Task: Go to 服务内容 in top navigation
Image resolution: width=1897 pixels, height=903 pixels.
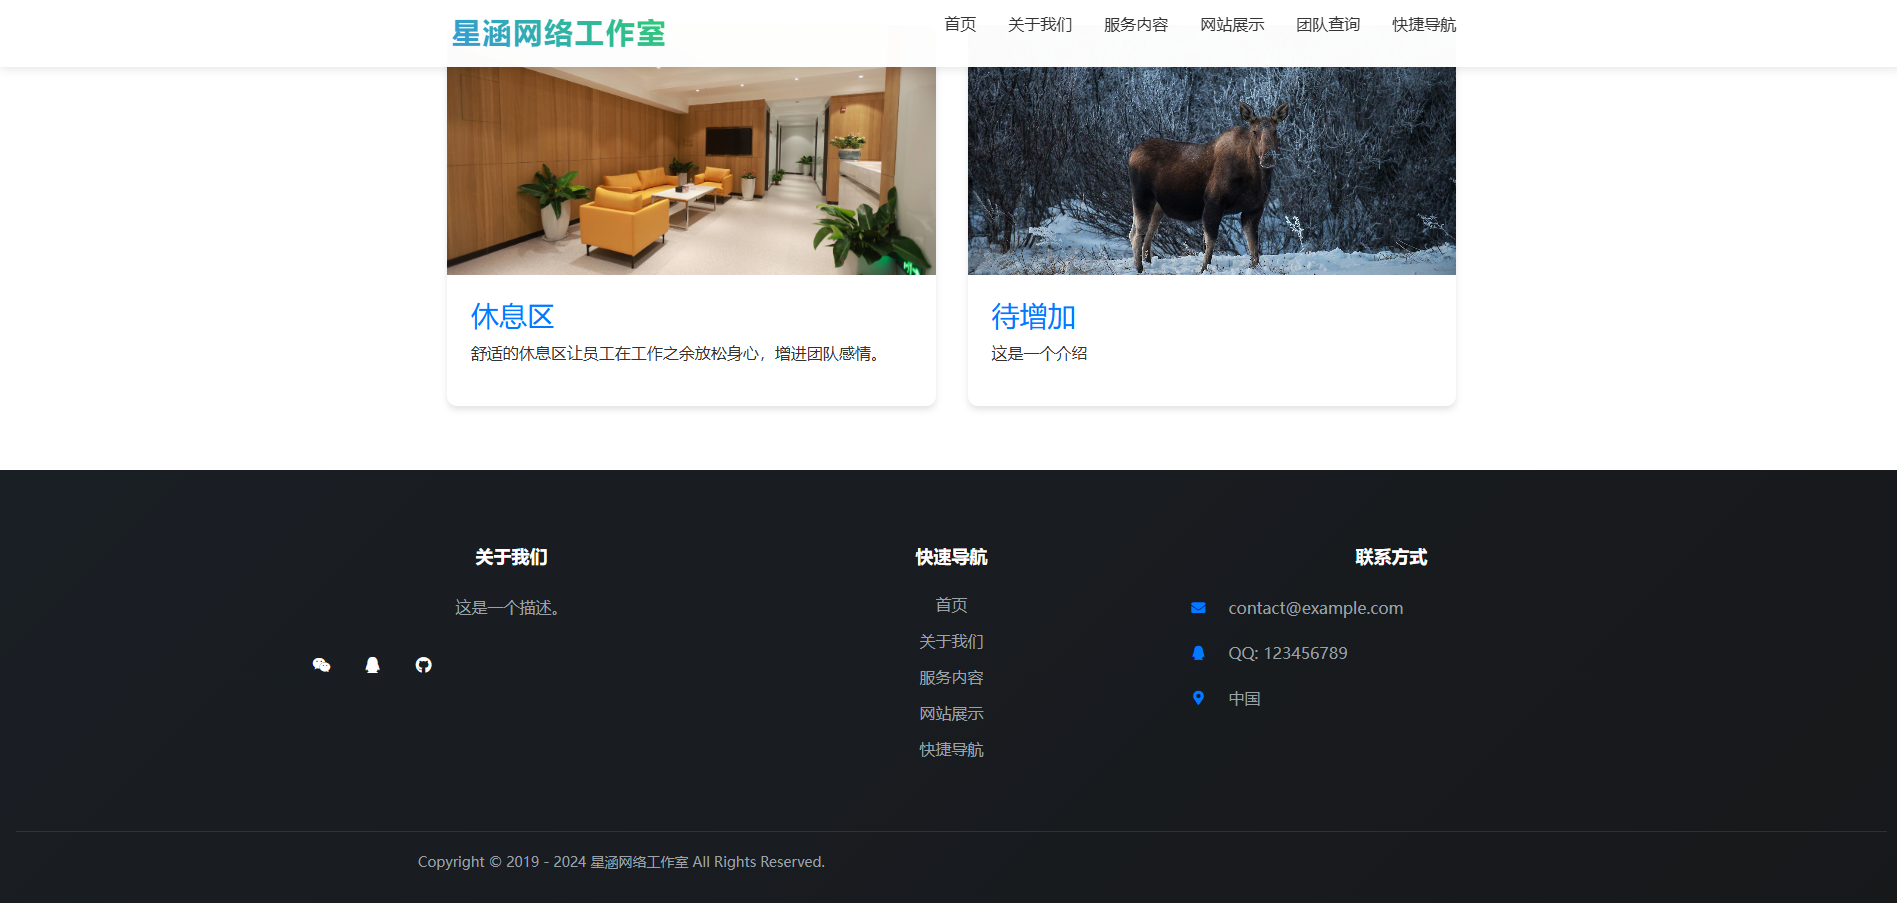Action: point(1136,25)
